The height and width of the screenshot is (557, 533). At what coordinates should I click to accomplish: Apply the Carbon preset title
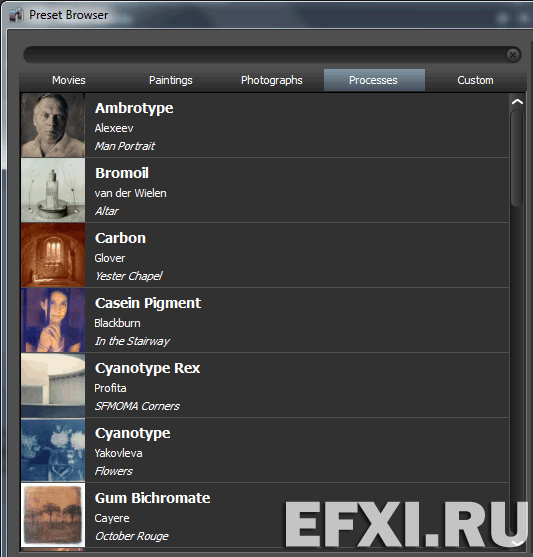120,238
